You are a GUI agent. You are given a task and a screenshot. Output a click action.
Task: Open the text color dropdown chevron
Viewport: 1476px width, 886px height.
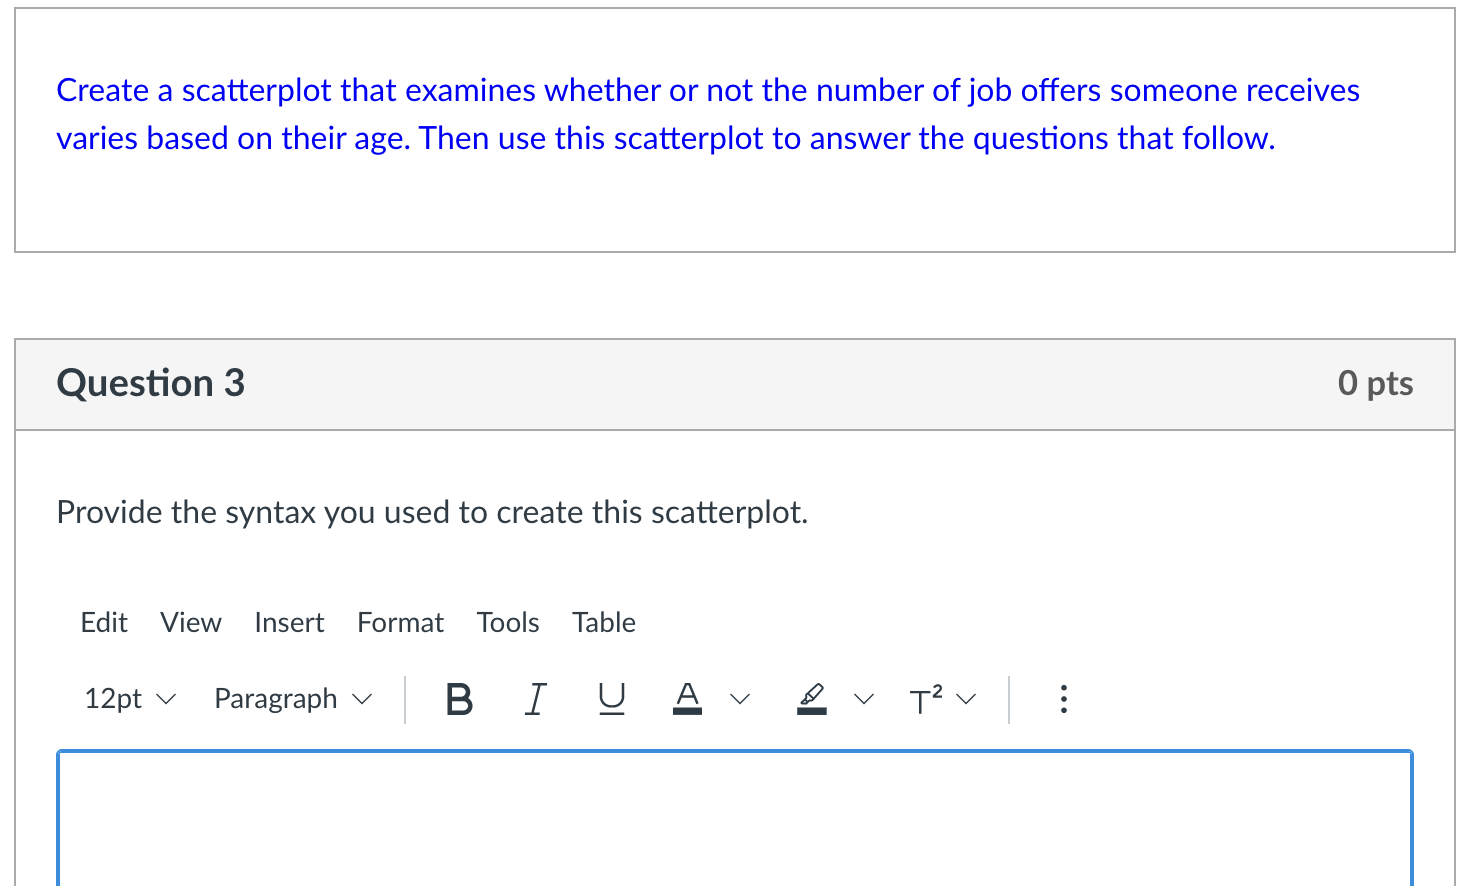tap(740, 699)
